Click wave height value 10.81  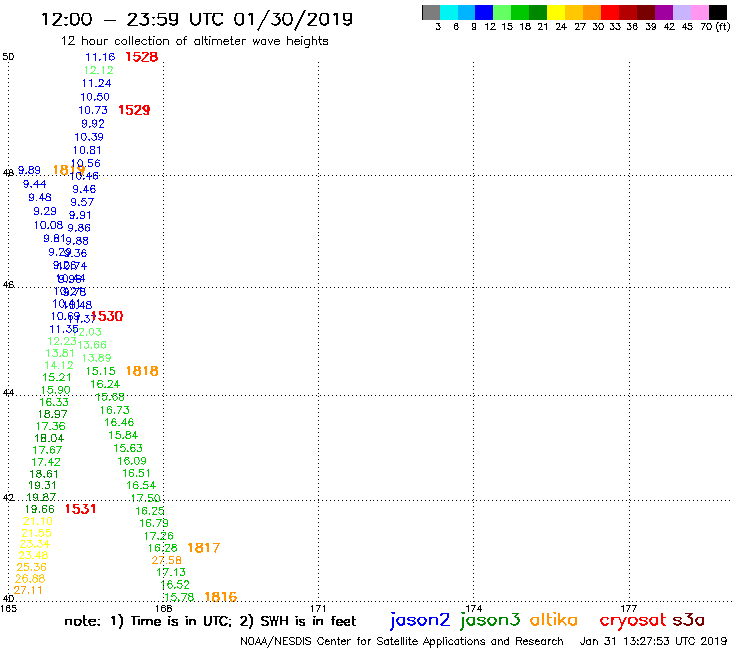(x=87, y=150)
